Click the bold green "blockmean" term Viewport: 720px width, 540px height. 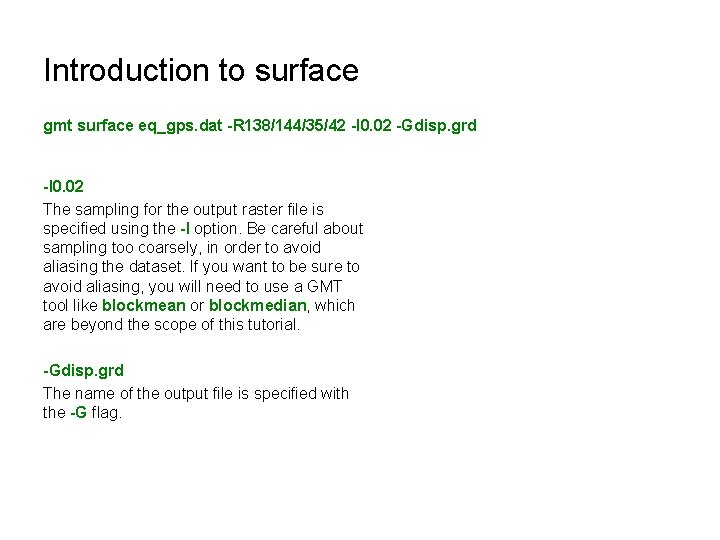(143, 306)
